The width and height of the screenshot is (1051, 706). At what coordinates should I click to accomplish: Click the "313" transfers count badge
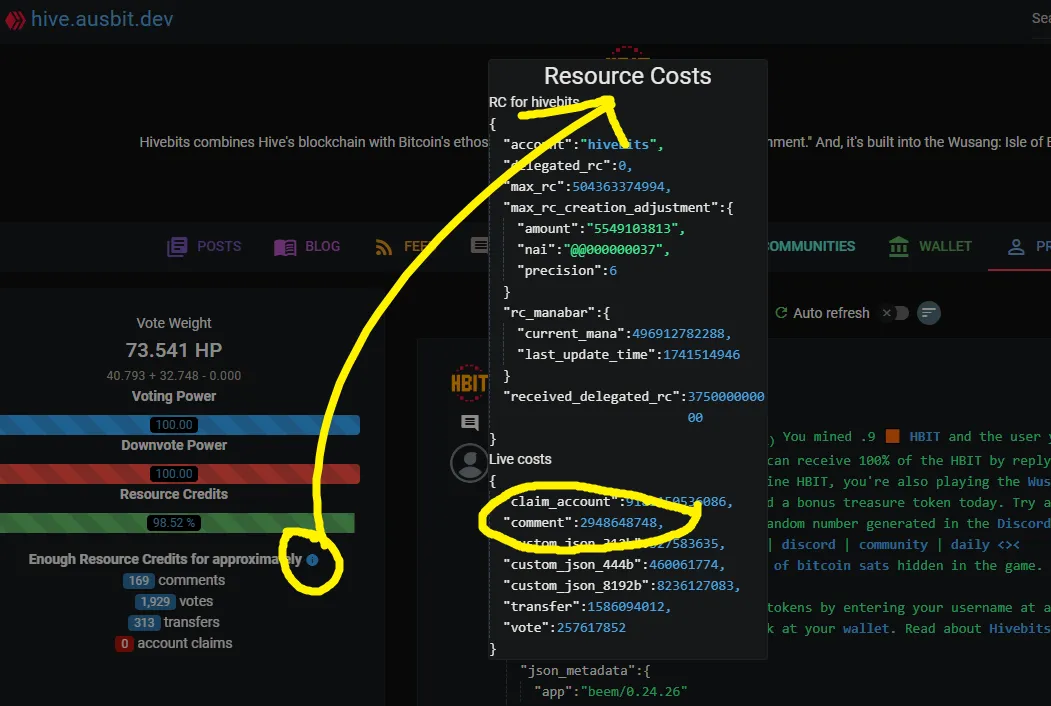143,623
